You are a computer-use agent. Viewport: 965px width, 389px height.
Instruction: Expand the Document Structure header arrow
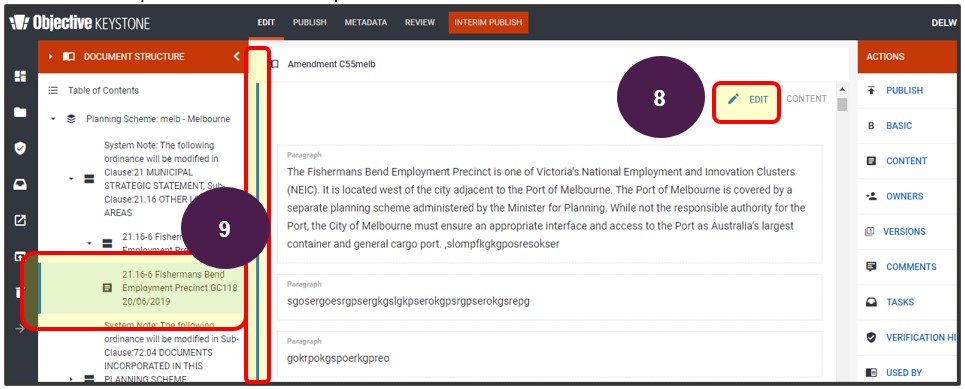51,56
